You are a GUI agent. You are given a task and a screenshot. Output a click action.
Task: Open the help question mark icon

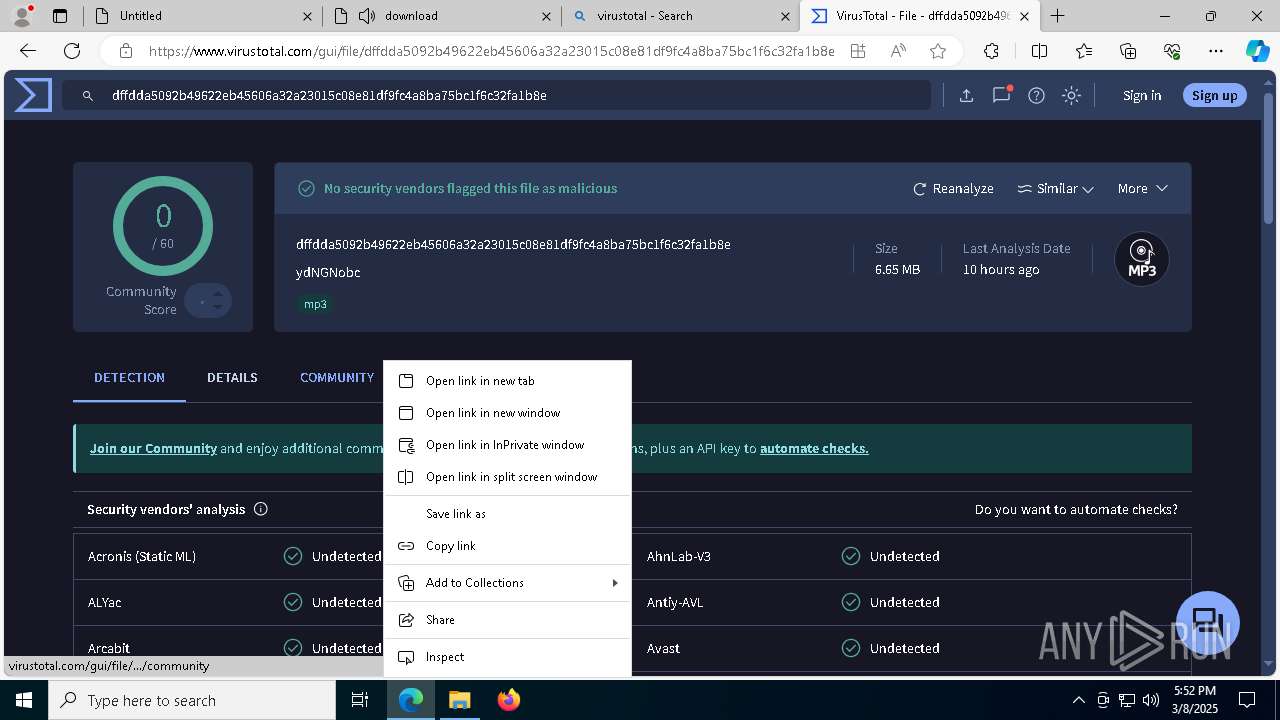(x=1036, y=96)
